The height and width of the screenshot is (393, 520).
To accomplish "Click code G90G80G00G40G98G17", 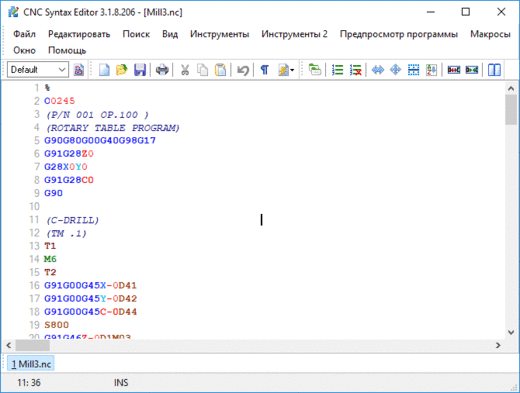I will pos(100,140).
